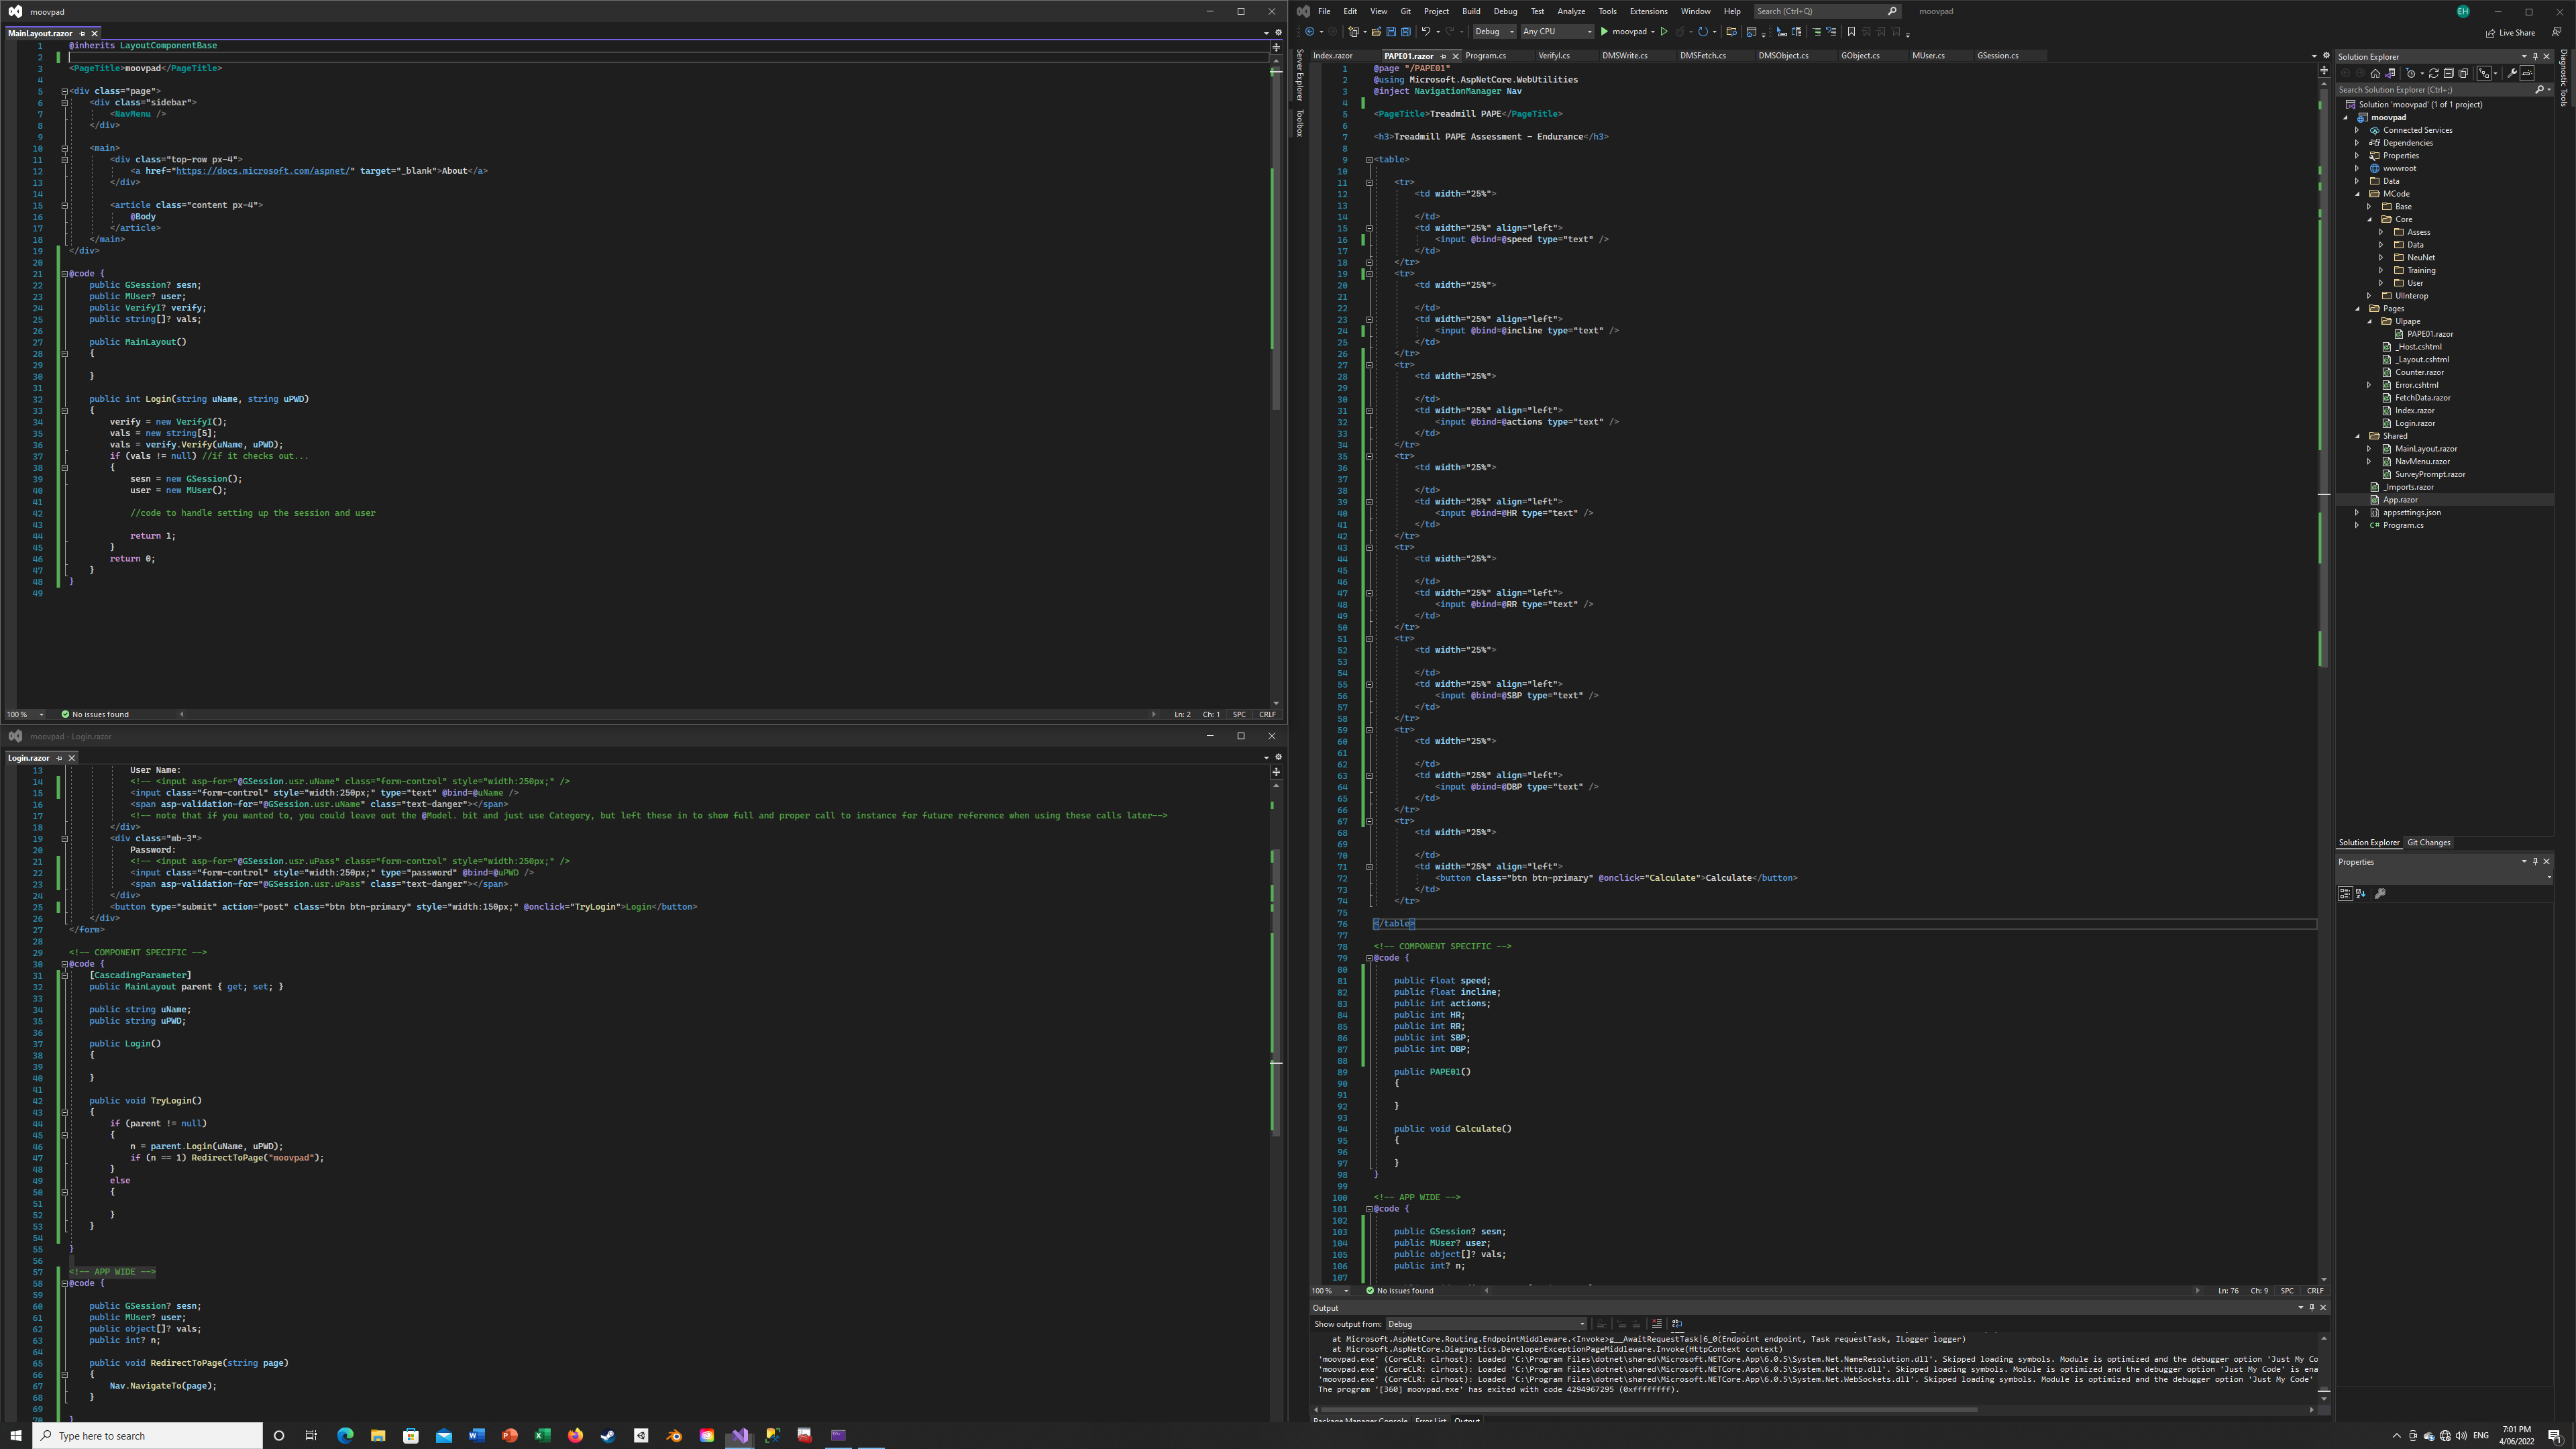Toggle Show All Files in Solution Explorer
Image resolution: width=2576 pixels, height=1449 pixels.
pos(2463,73)
